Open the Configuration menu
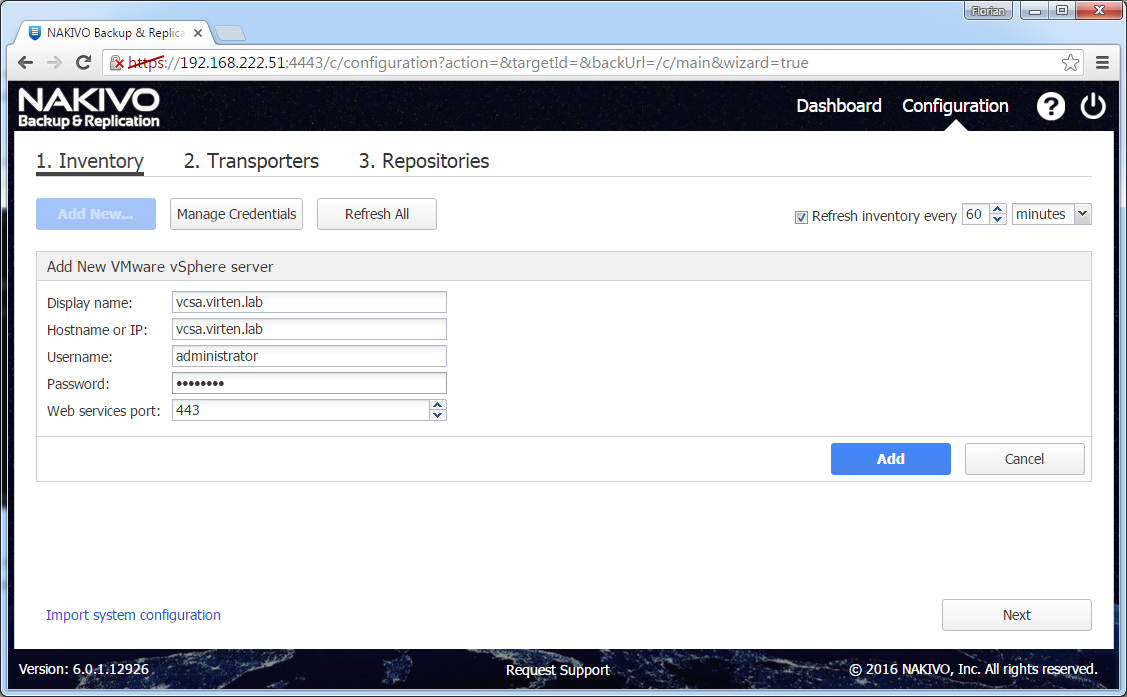This screenshot has width=1127, height=697. click(955, 106)
